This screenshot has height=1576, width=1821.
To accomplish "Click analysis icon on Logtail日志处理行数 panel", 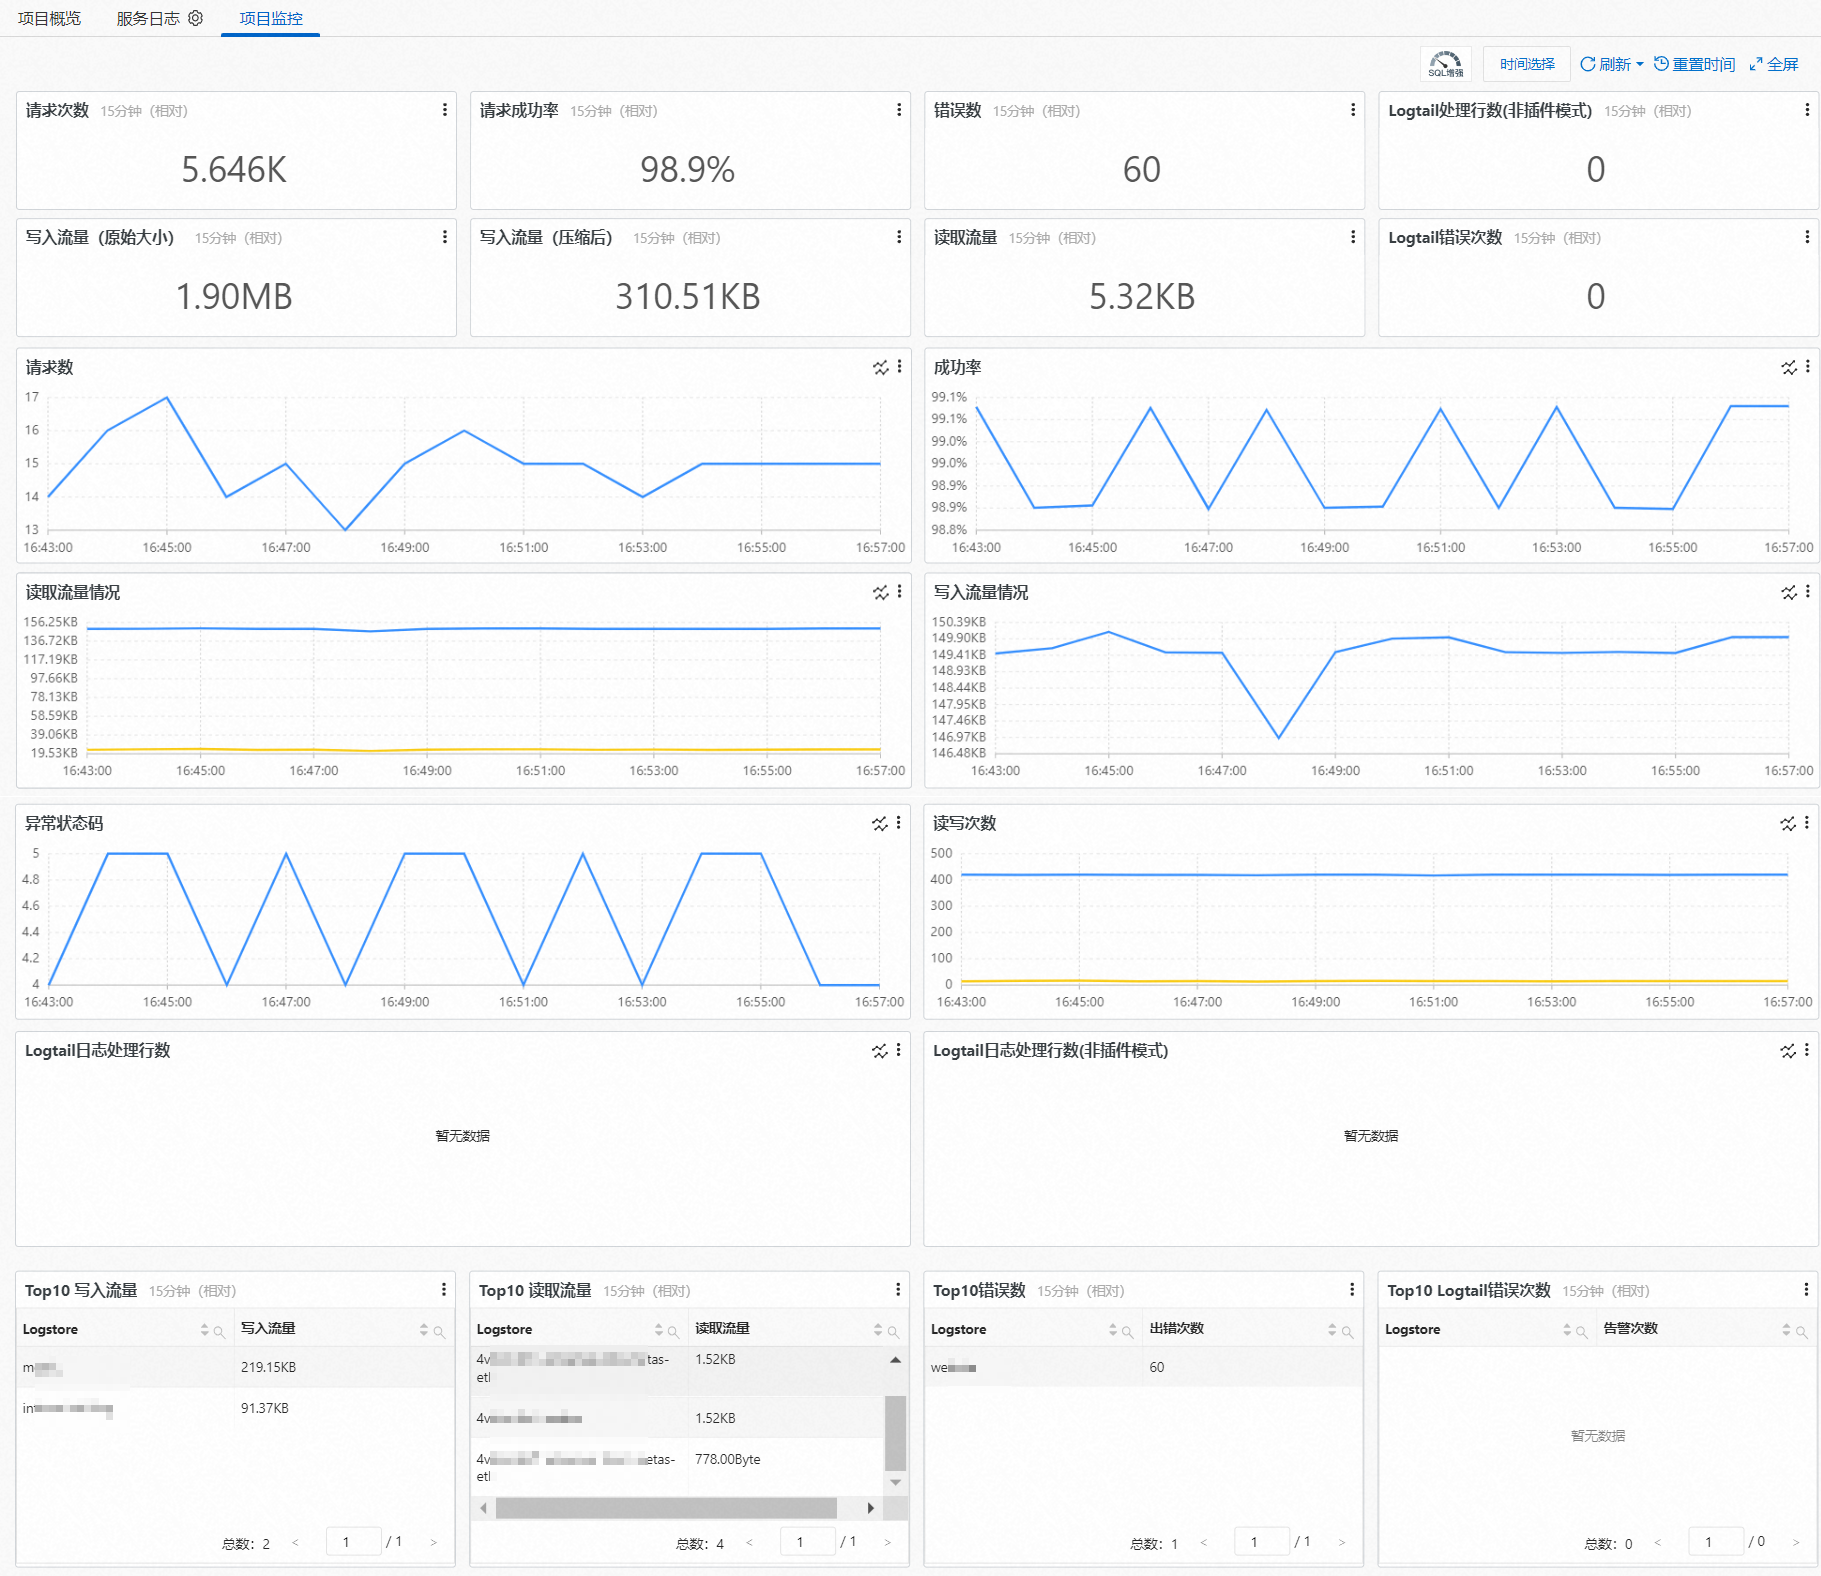I will (x=880, y=1051).
